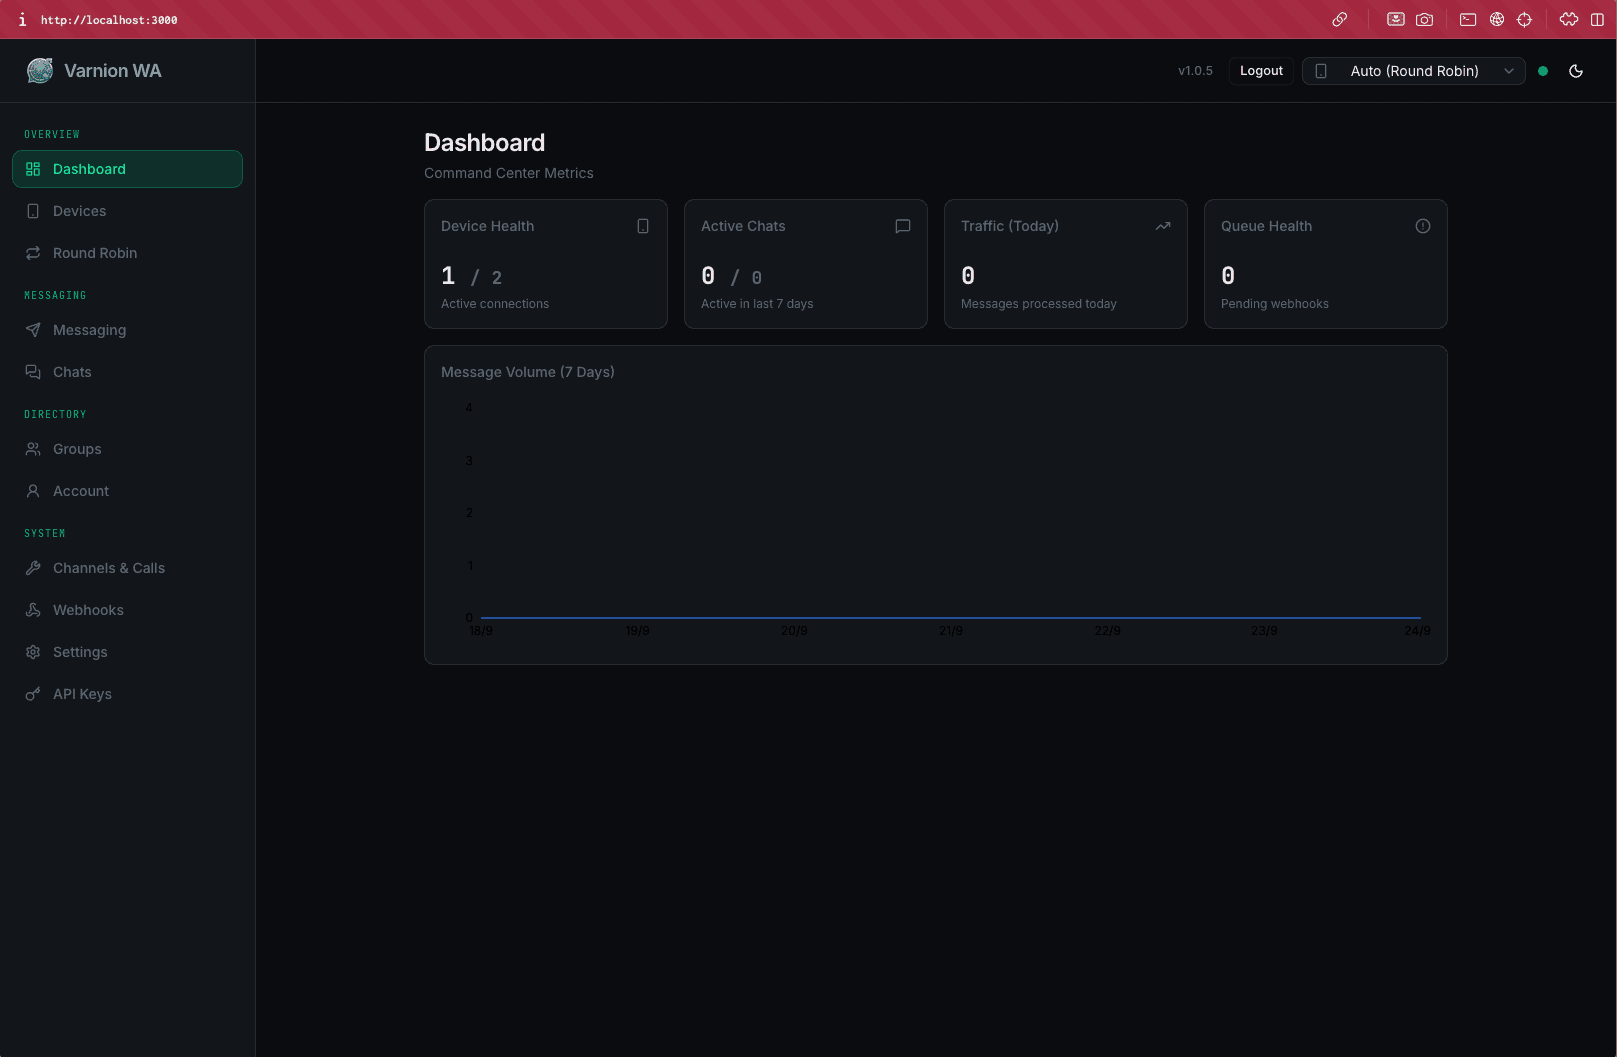Open Round Robin in the sidebar
The image size is (1617, 1057).
pyautogui.click(x=127, y=253)
